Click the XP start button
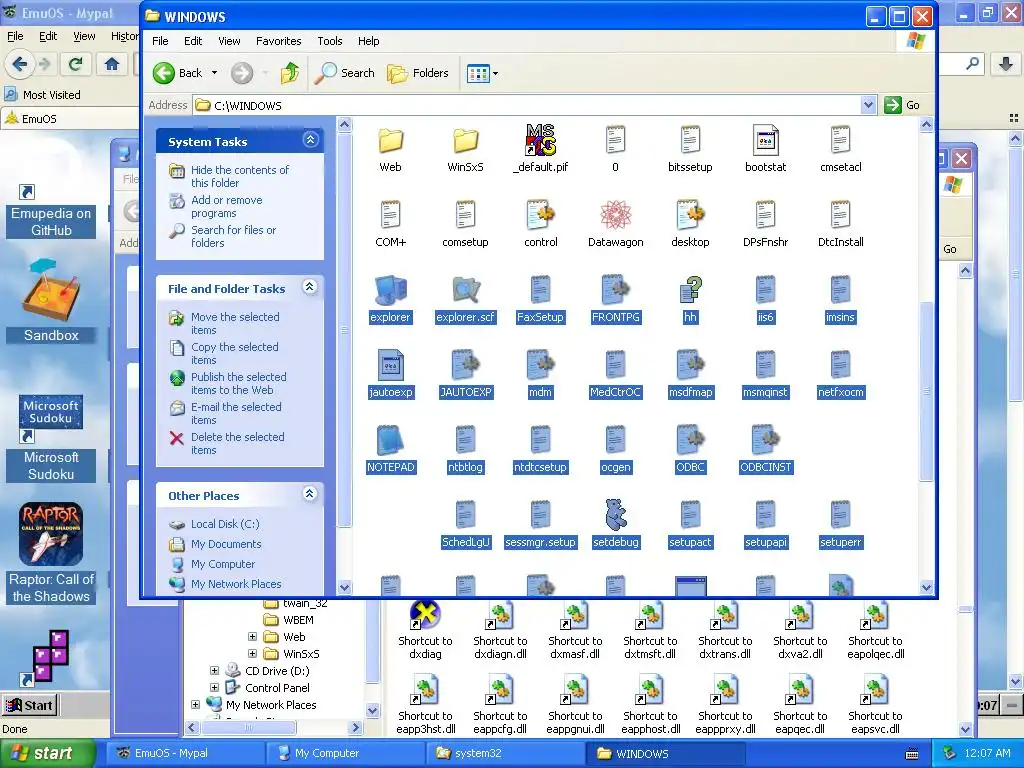The width and height of the screenshot is (1024, 768). (x=46, y=753)
